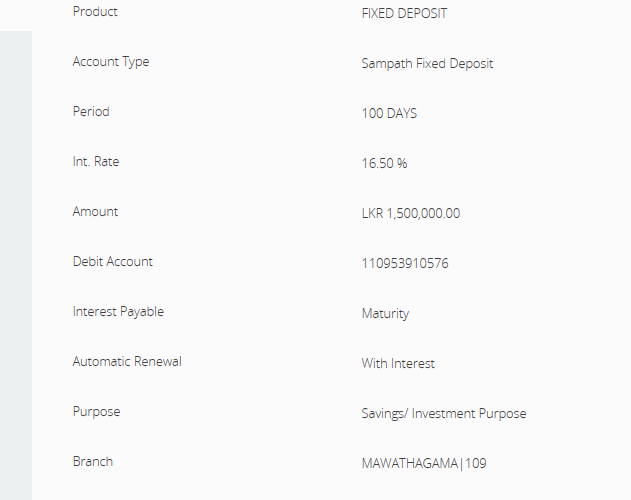Select the 100 DAYS period value
Image resolution: width=631 pixels, height=500 pixels.
click(x=389, y=114)
